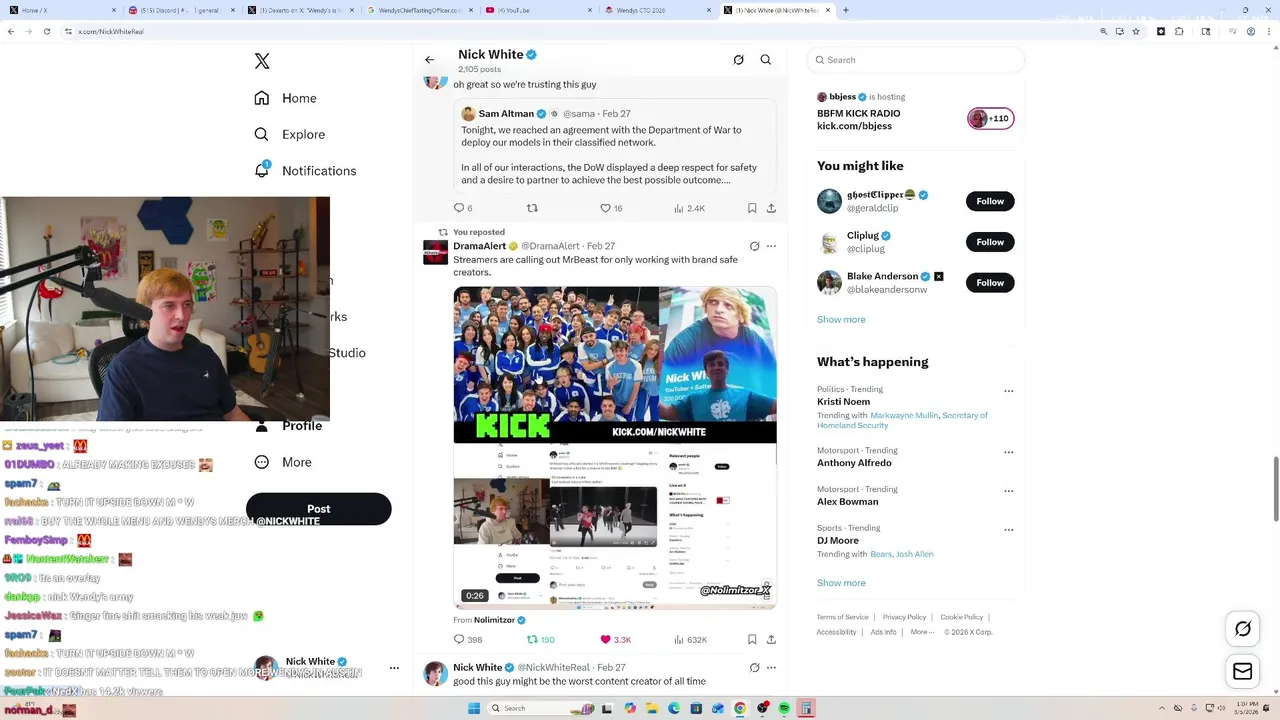Open account menu dots beside Nick White
This screenshot has width=1280, height=720.
click(394, 668)
